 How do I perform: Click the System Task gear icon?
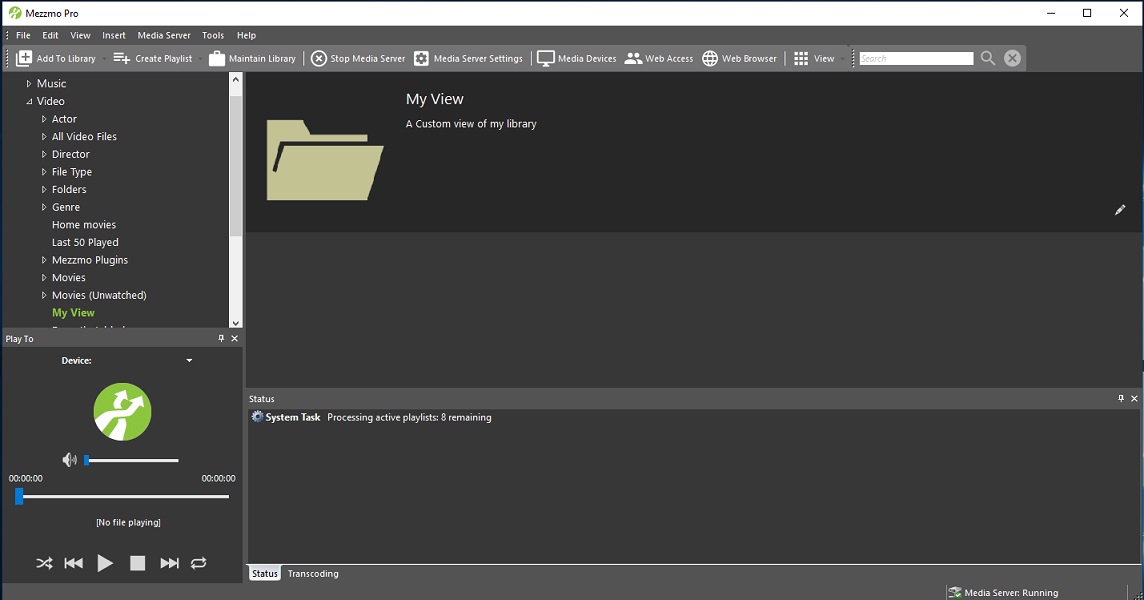[x=257, y=417]
